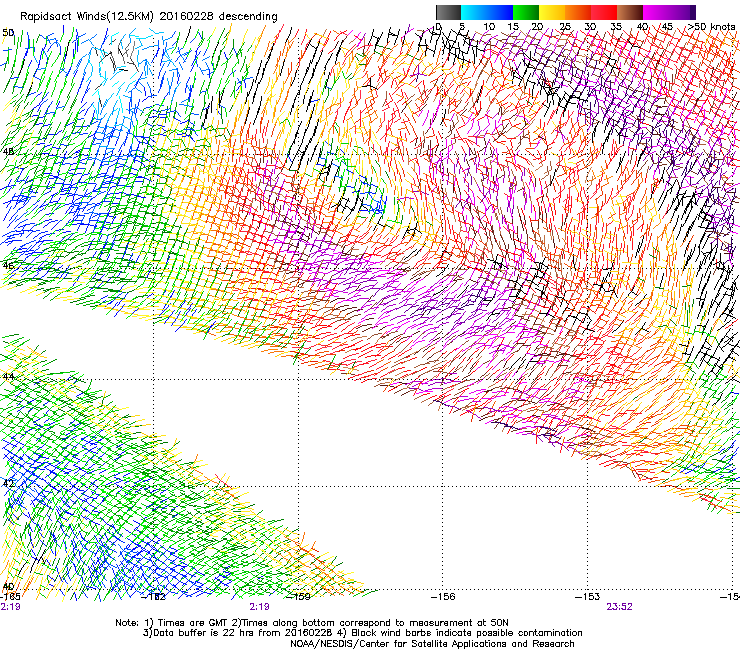Viewport: 740px width, 650px height.
Task: Click the brown 35-40 knots color swatch
Action: pos(630,12)
